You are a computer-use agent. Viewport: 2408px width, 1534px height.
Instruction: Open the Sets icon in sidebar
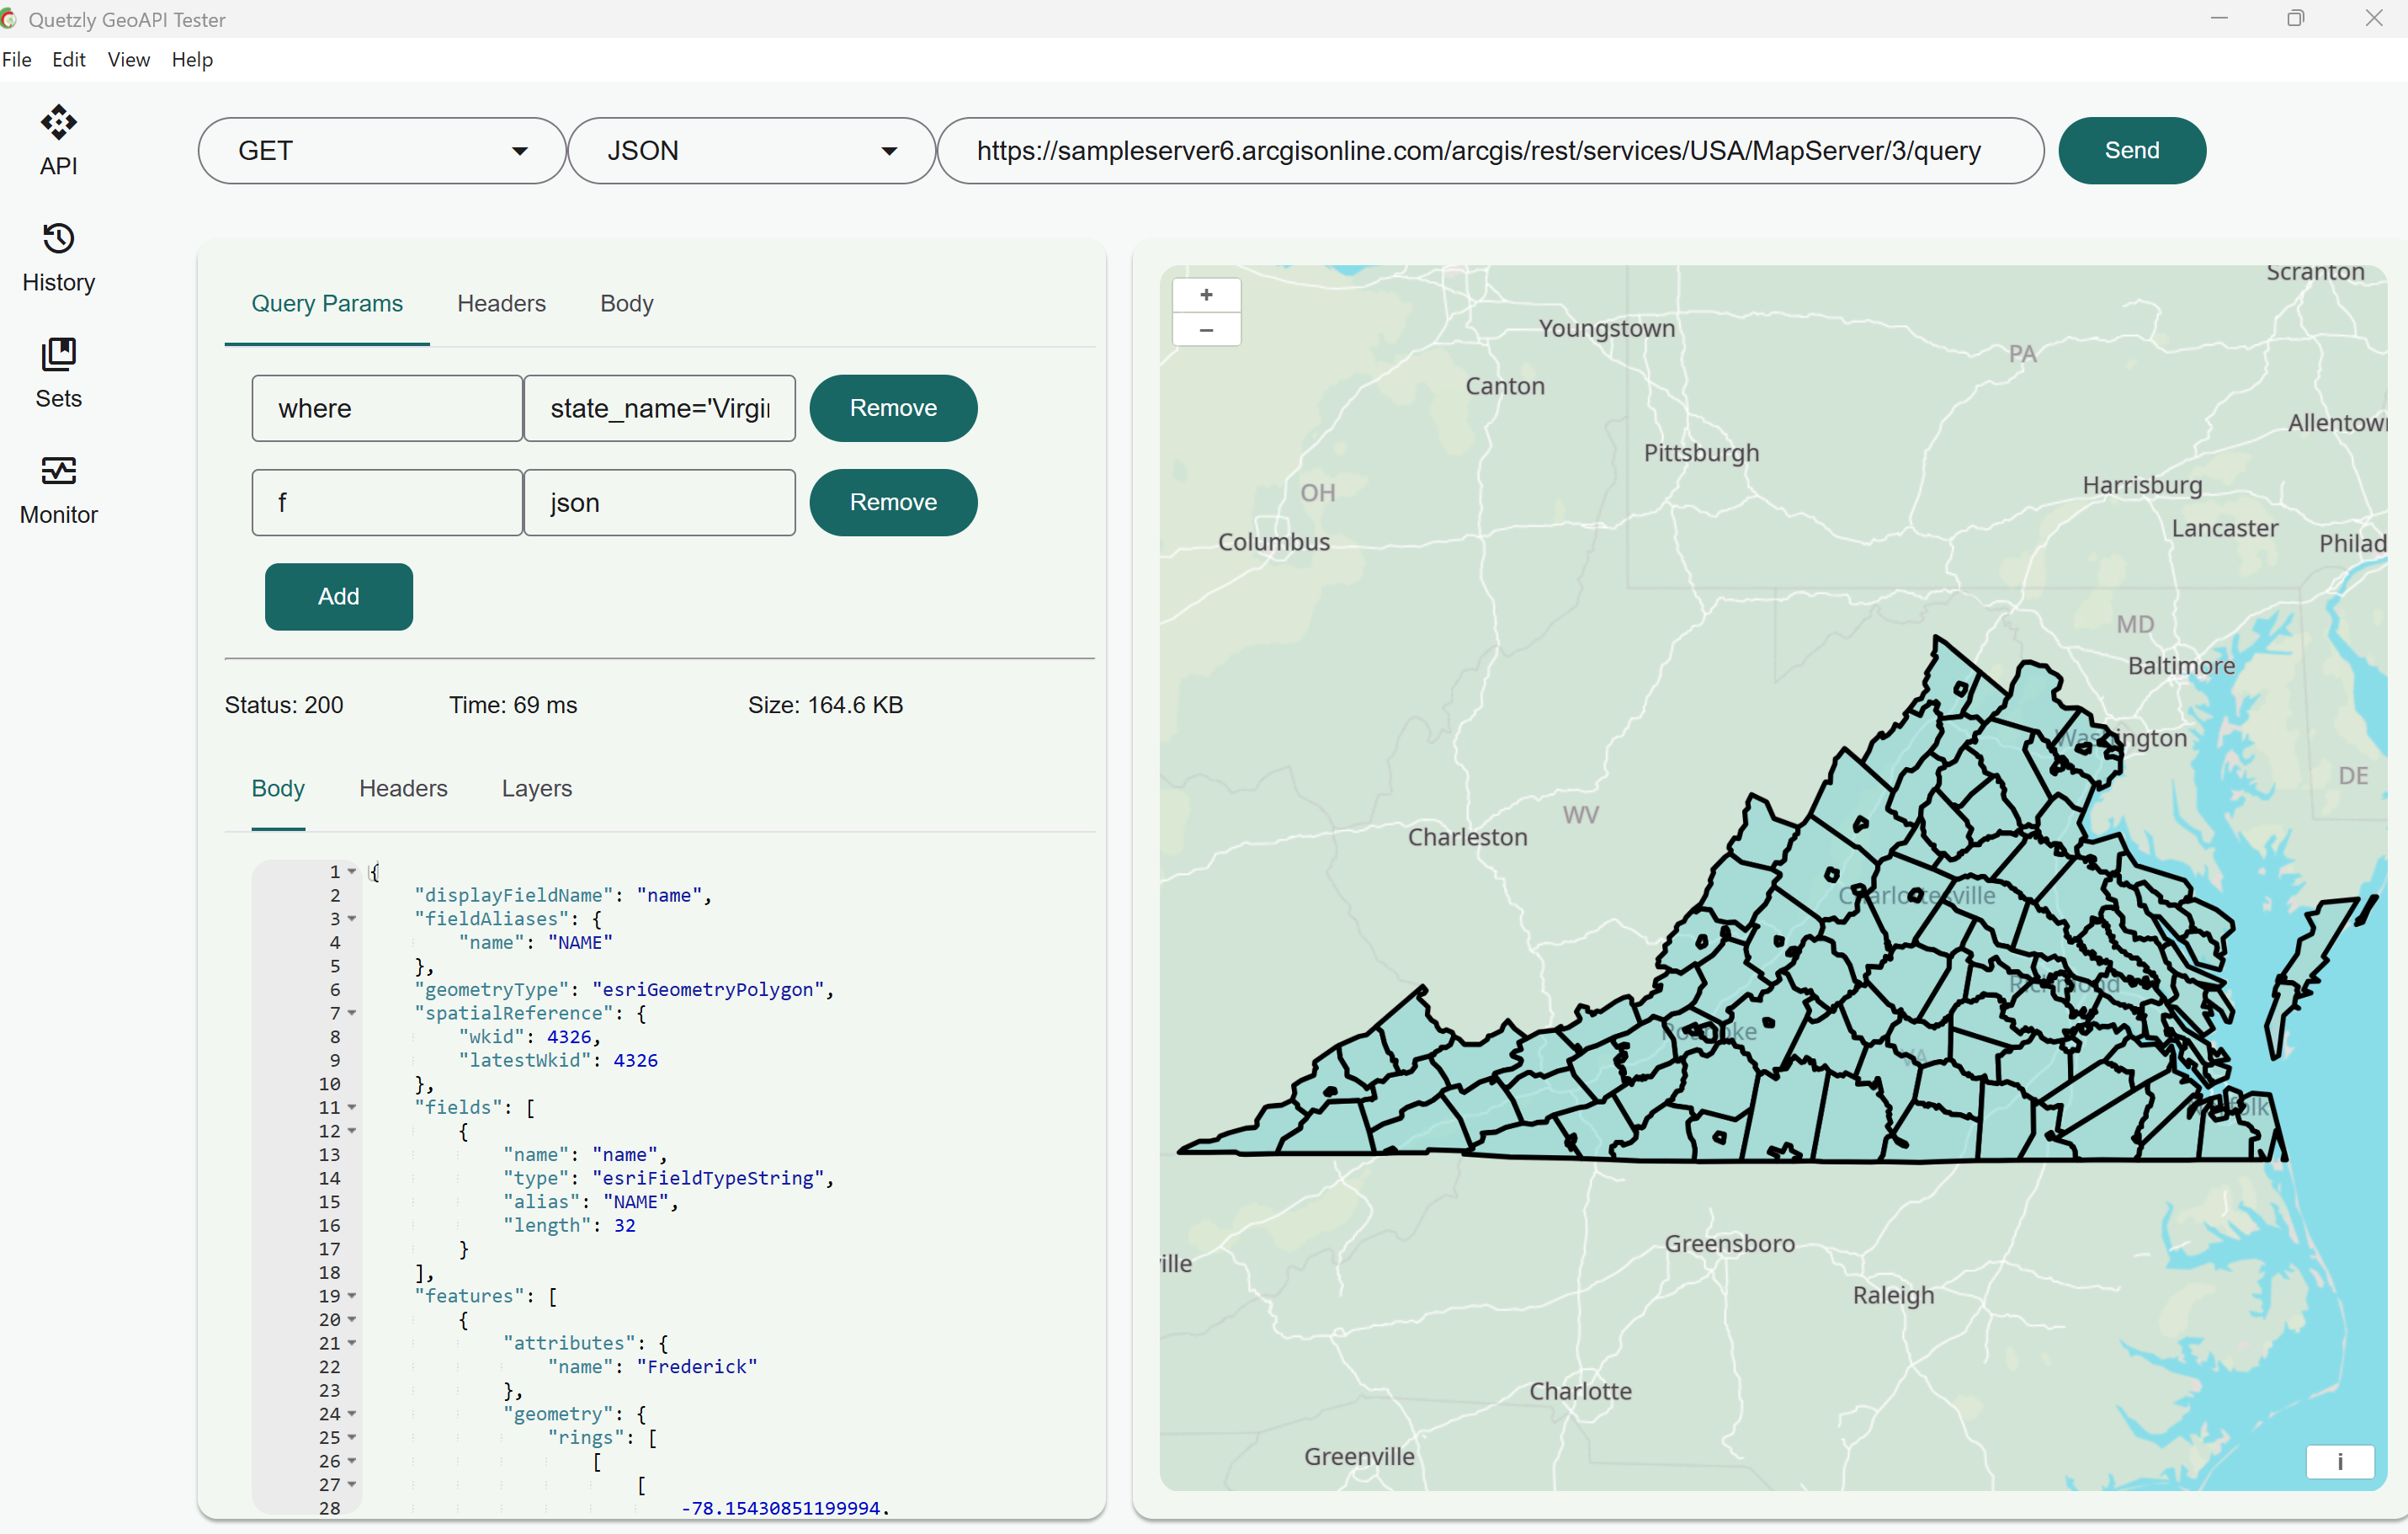[58, 355]
